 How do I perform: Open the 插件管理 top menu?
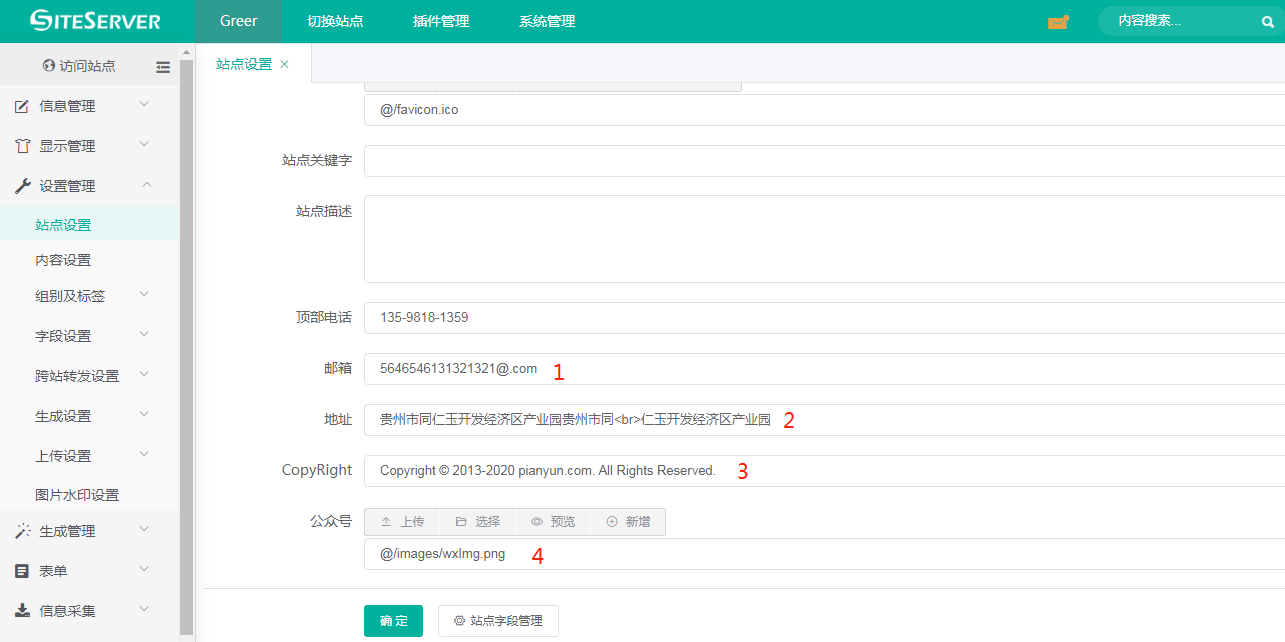point(441,21)
